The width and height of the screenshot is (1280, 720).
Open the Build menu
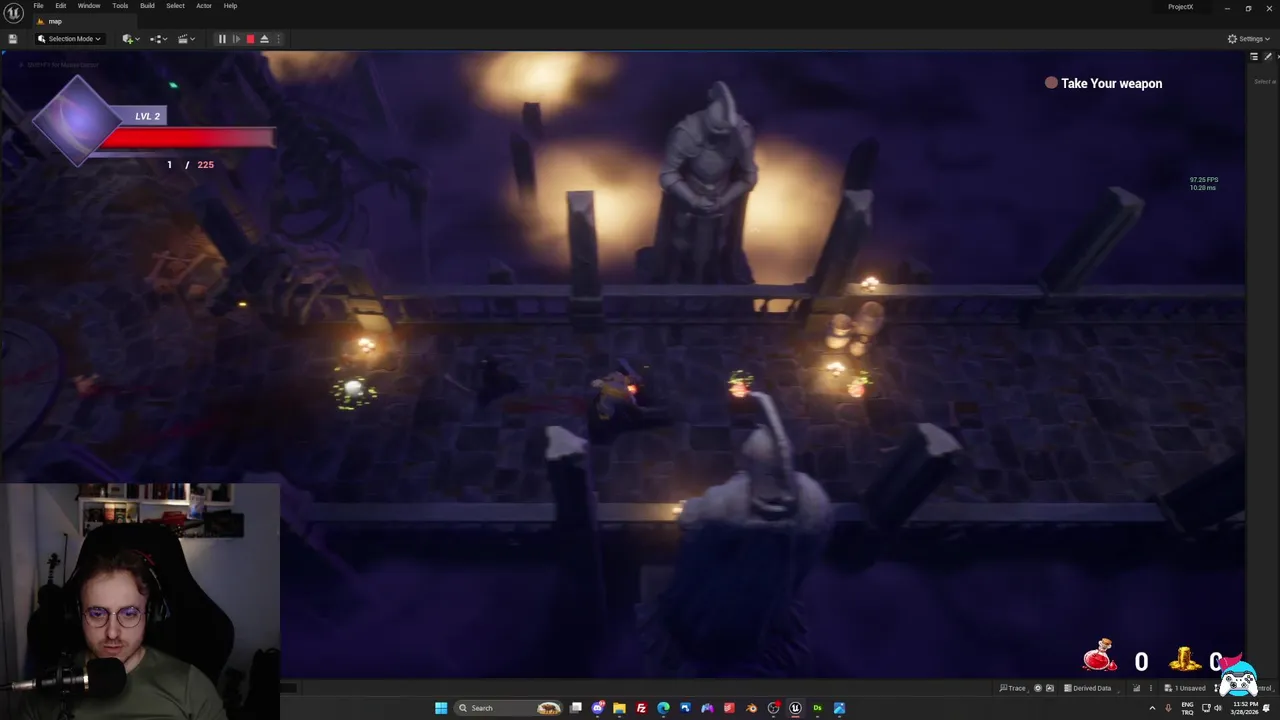click(x=147, y=6)
